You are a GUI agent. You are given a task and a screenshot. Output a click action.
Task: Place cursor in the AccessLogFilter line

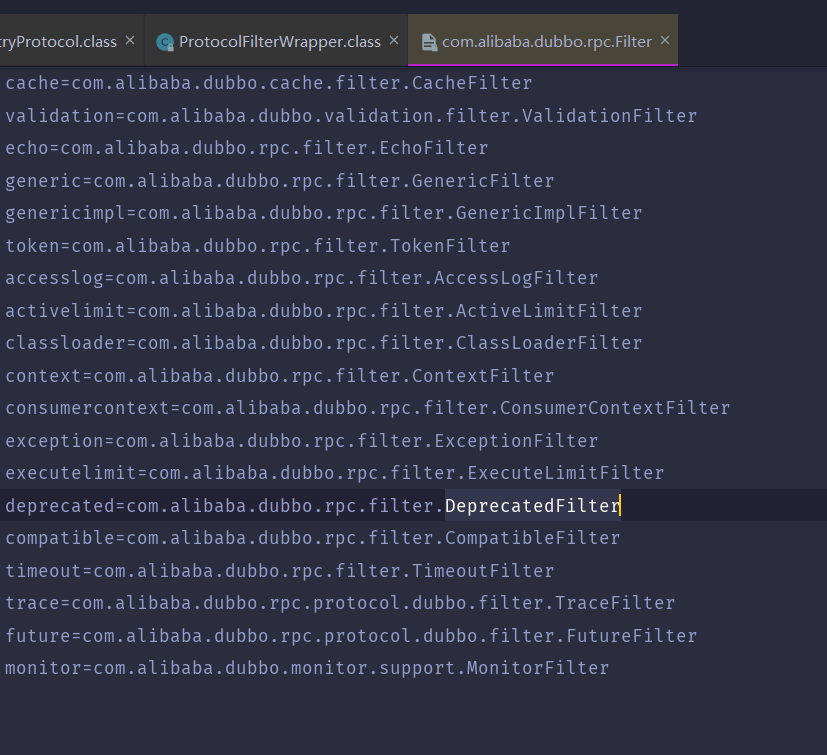302,278
